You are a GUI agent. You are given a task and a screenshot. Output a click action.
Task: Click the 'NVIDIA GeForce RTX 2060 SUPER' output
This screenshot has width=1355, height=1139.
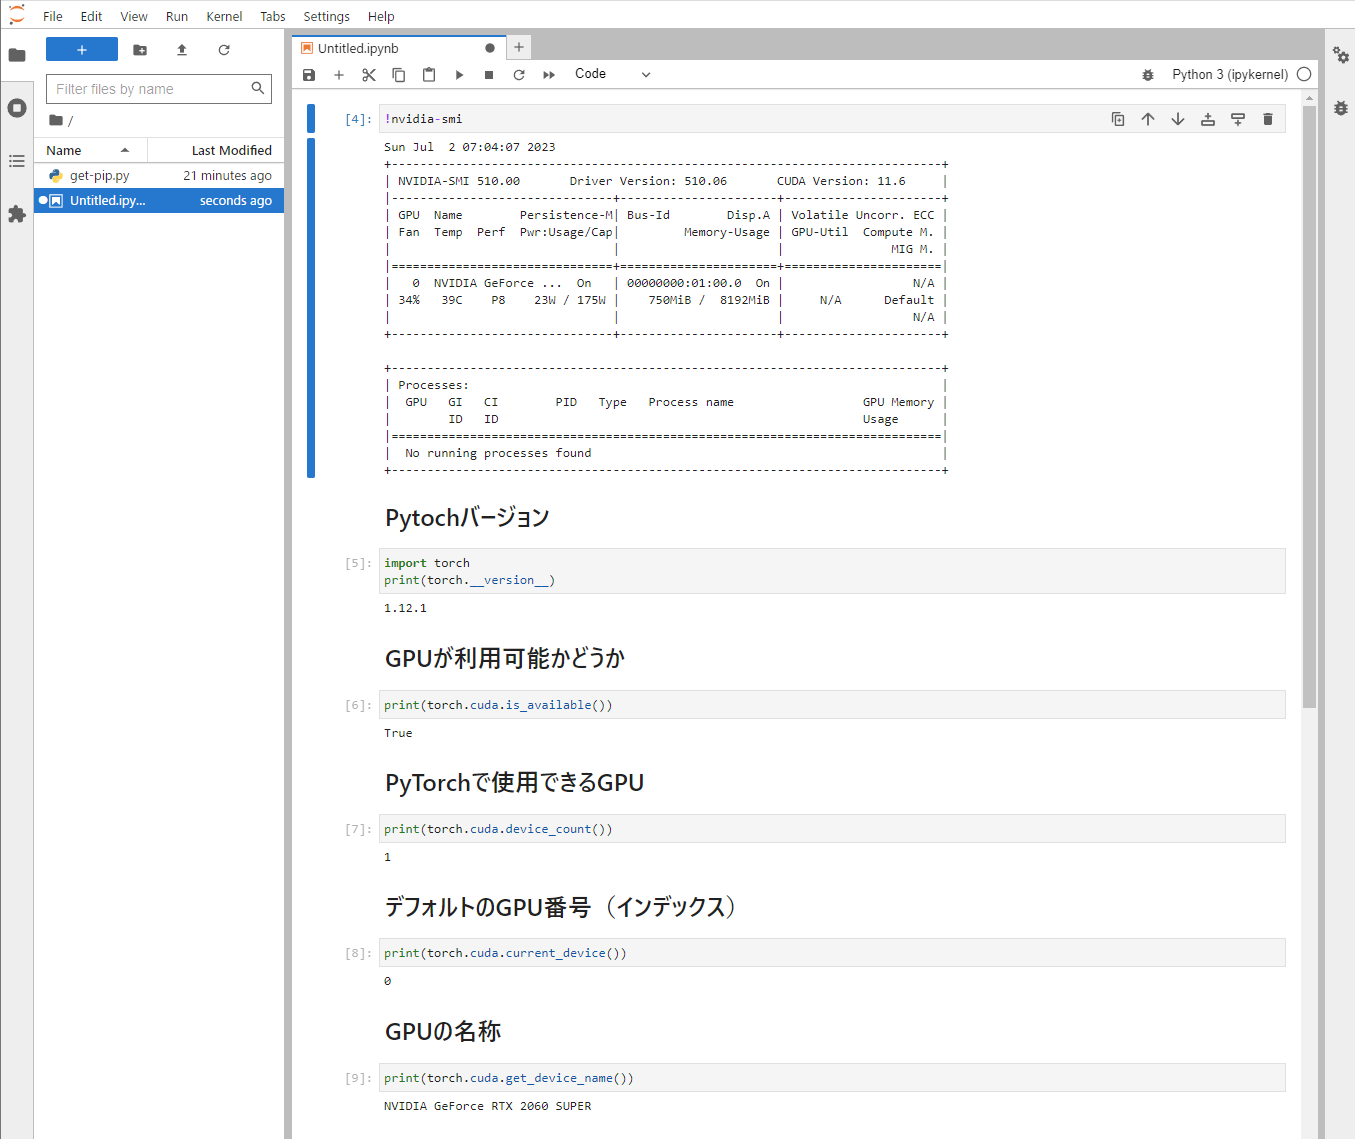[x=488, y=1106]
